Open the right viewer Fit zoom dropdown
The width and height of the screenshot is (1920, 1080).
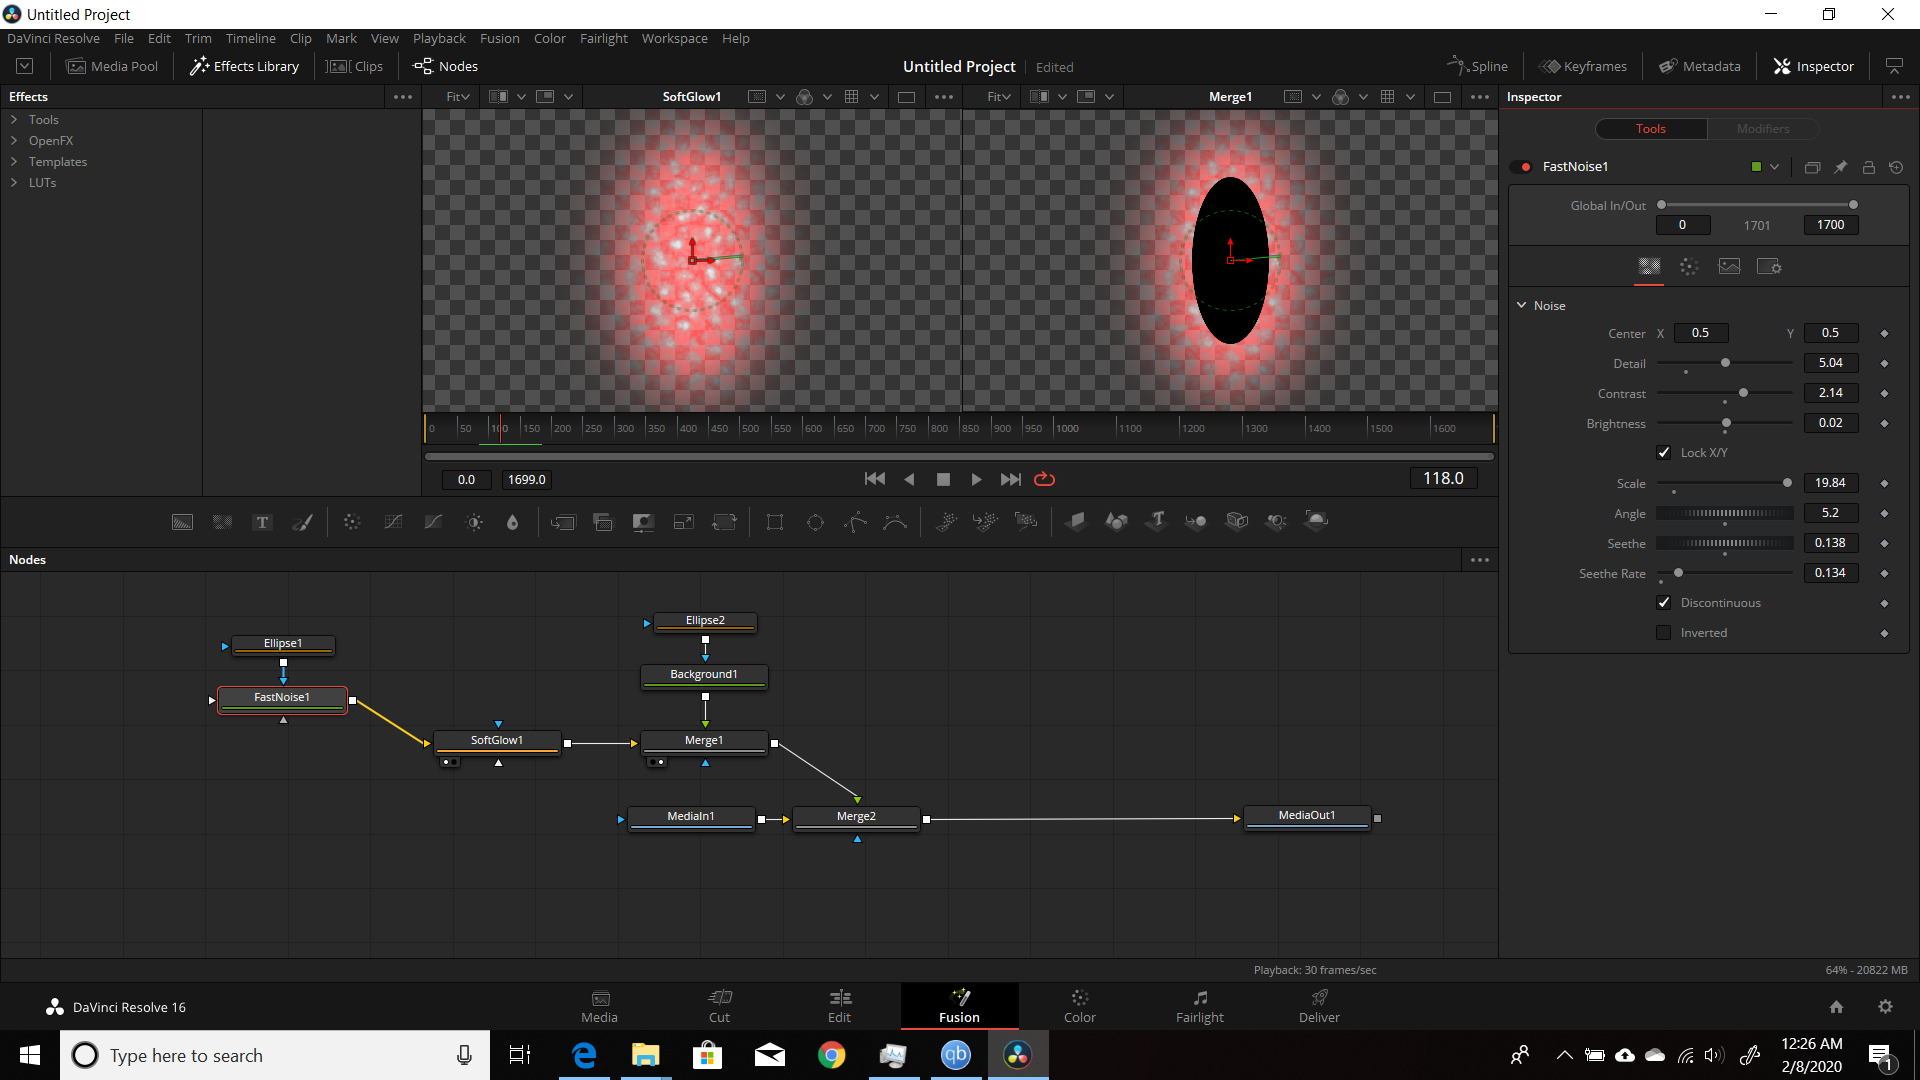click(998, 97)
